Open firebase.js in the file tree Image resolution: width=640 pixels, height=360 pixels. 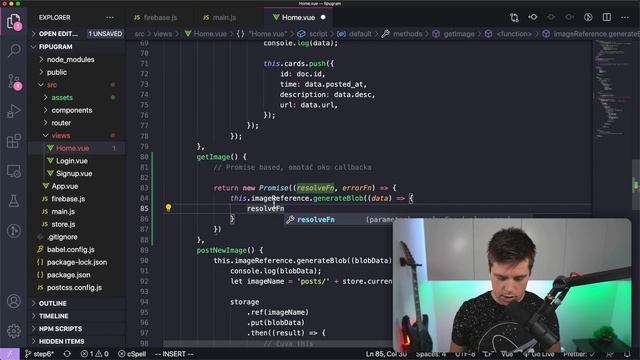[x=68, y=199]
